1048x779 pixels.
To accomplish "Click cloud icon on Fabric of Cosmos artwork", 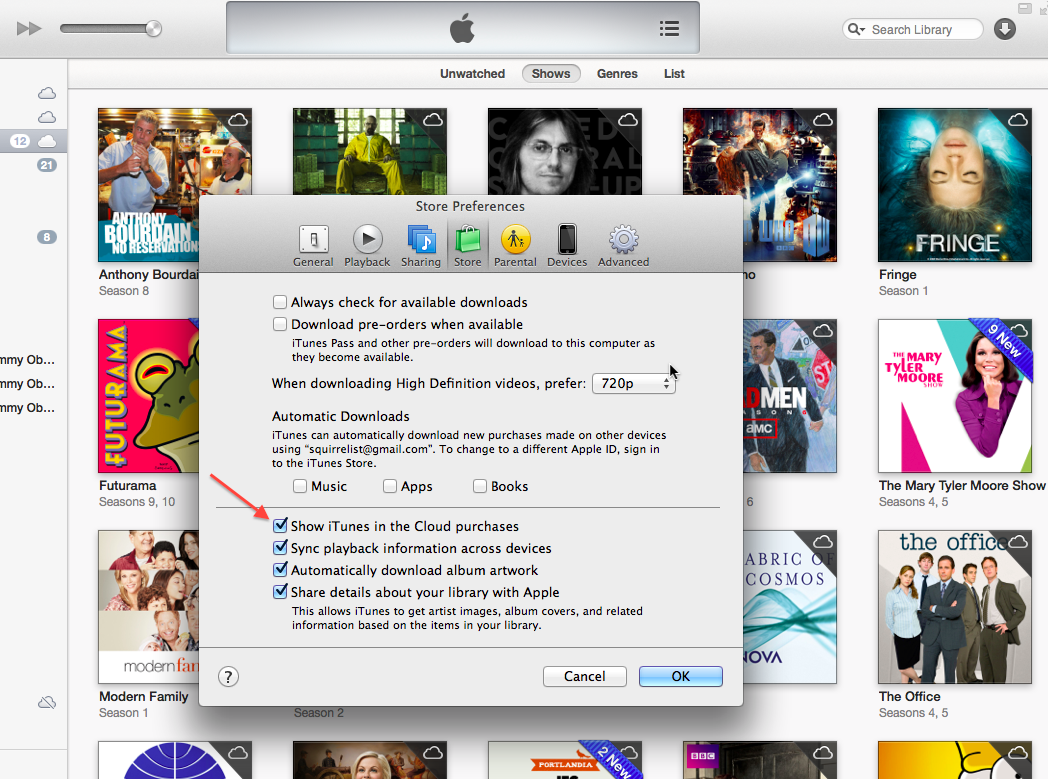I will [x=823, y=542].
